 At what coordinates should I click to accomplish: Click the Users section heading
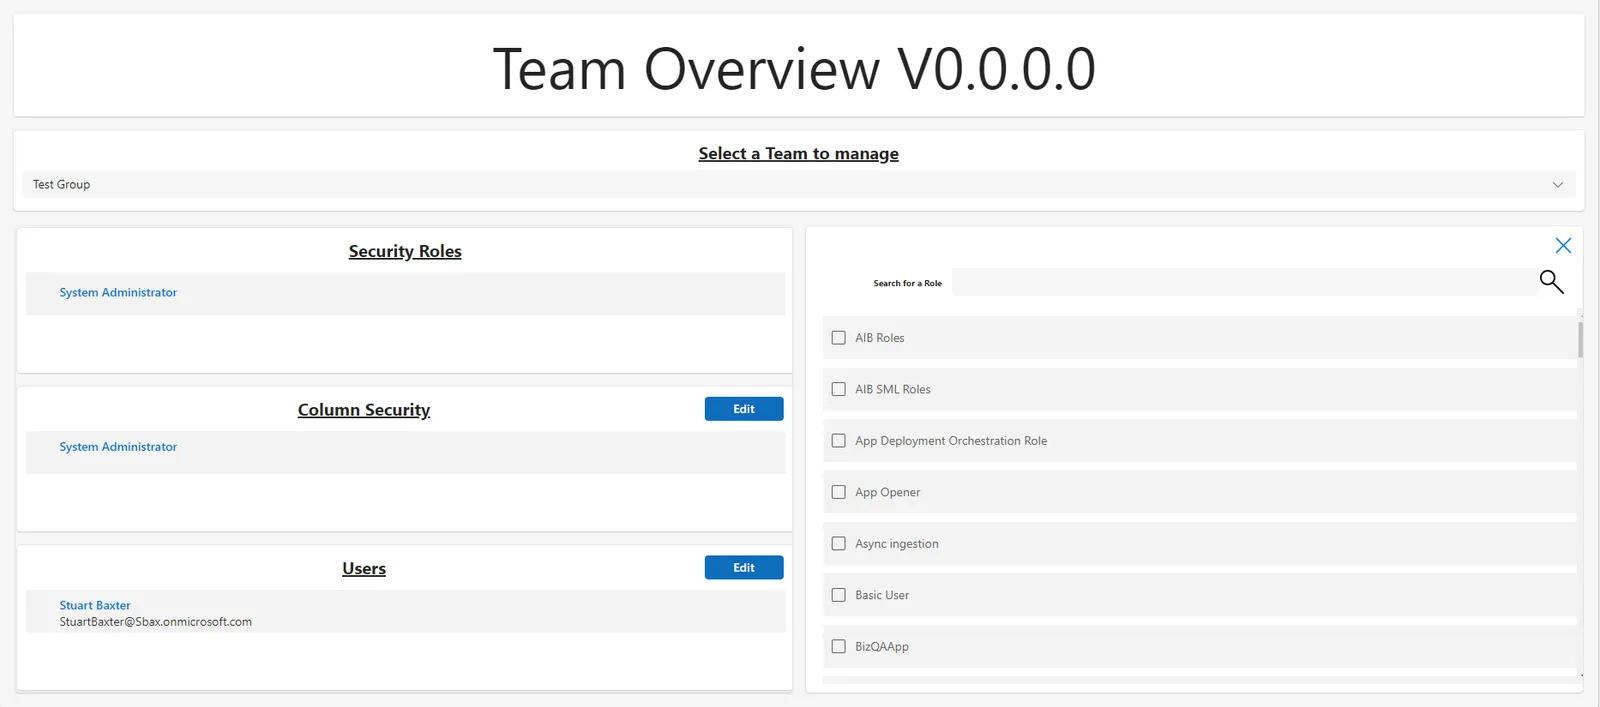point(364,569)
